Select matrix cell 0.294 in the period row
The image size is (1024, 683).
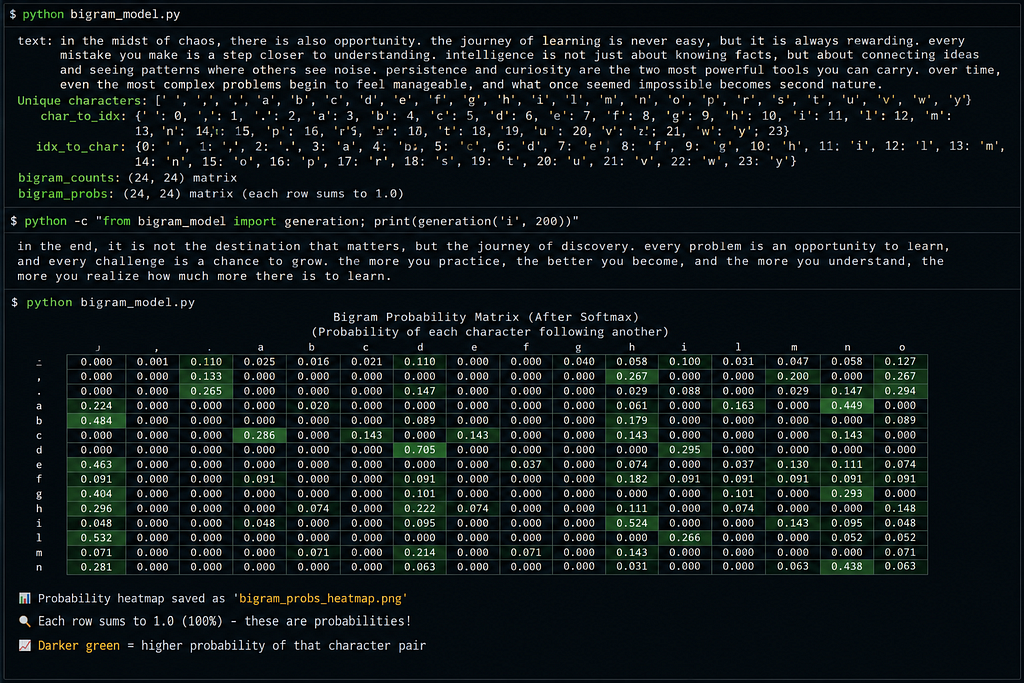[901, 391]
